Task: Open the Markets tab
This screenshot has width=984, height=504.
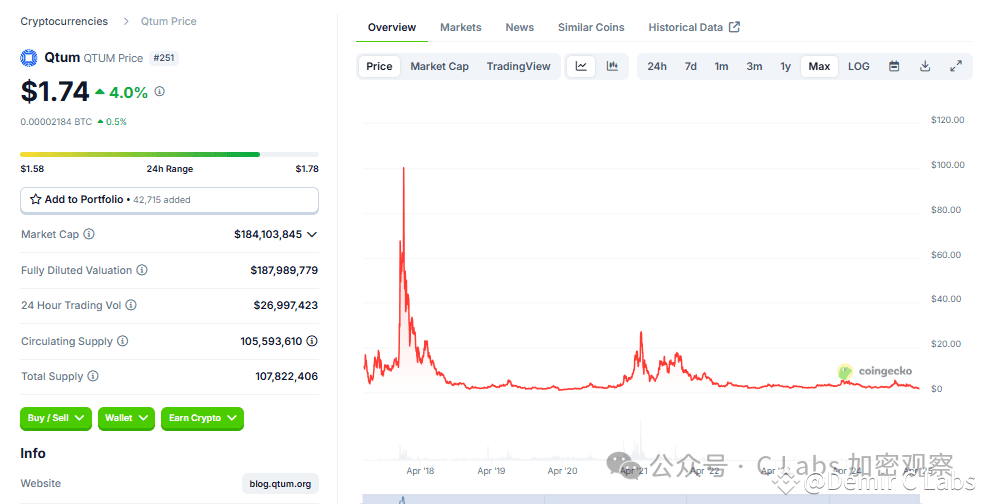Action: pos(460,27)
